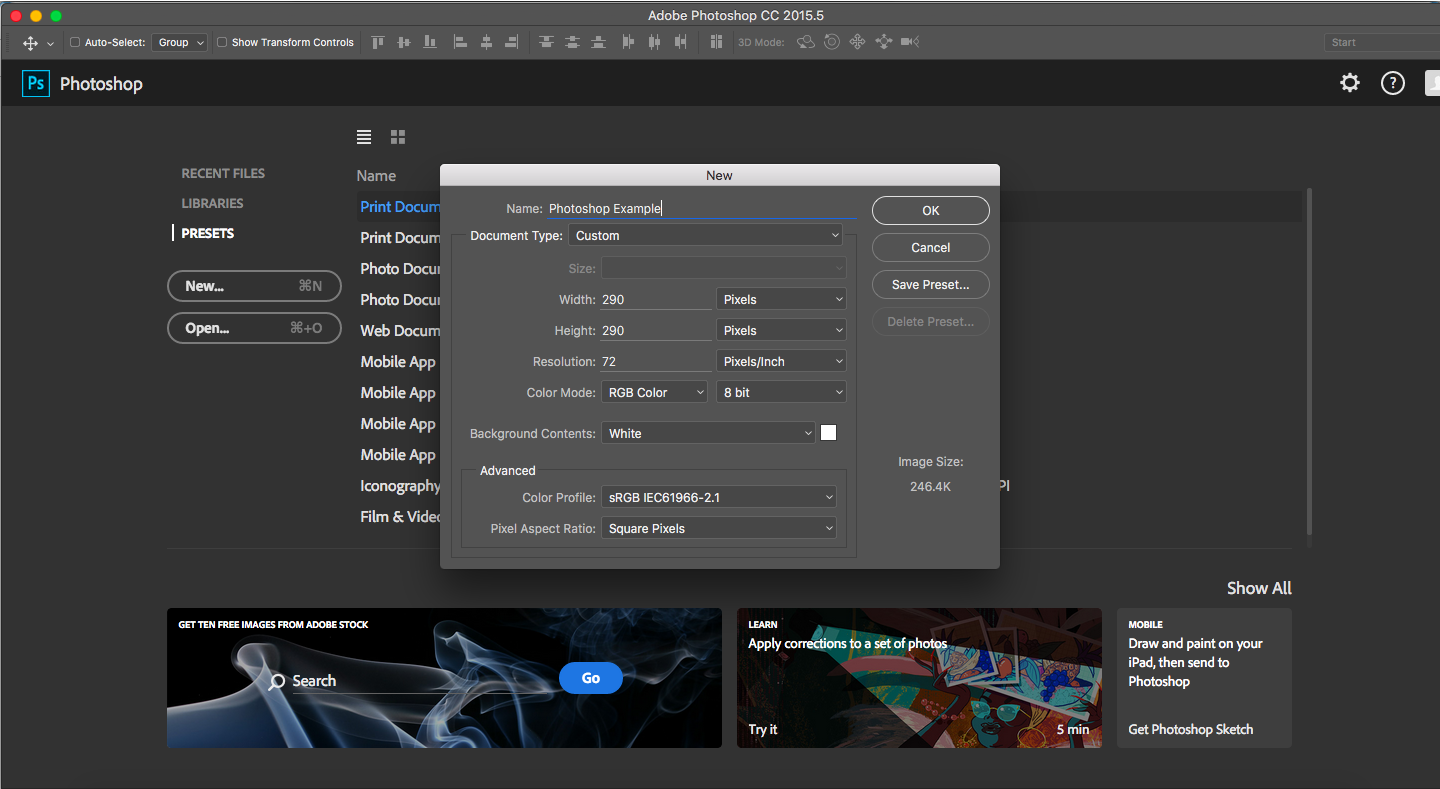
Task: Open the settings gear icon
Action: 1350,83
